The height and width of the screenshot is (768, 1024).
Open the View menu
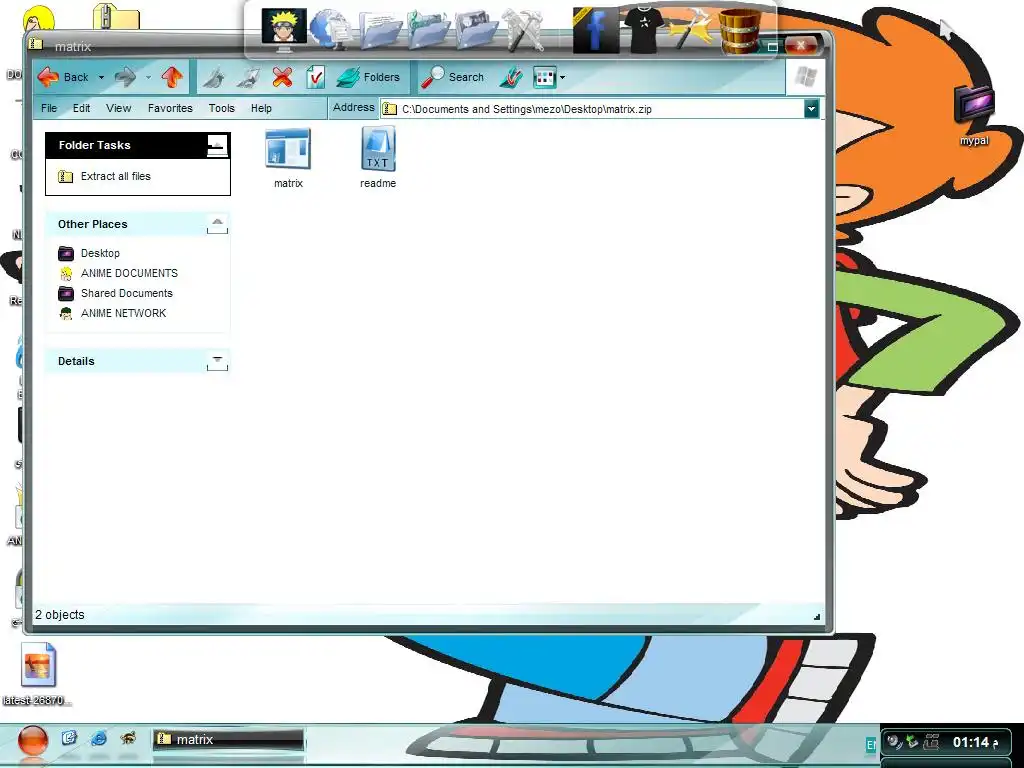click(x=119, y=108)
